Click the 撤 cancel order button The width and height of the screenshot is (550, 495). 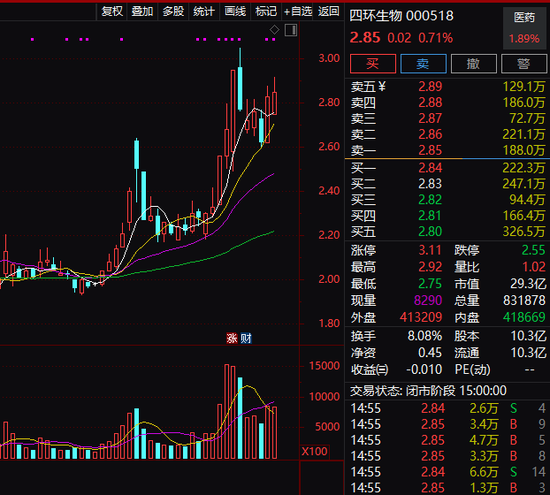(x=474, y=64)
